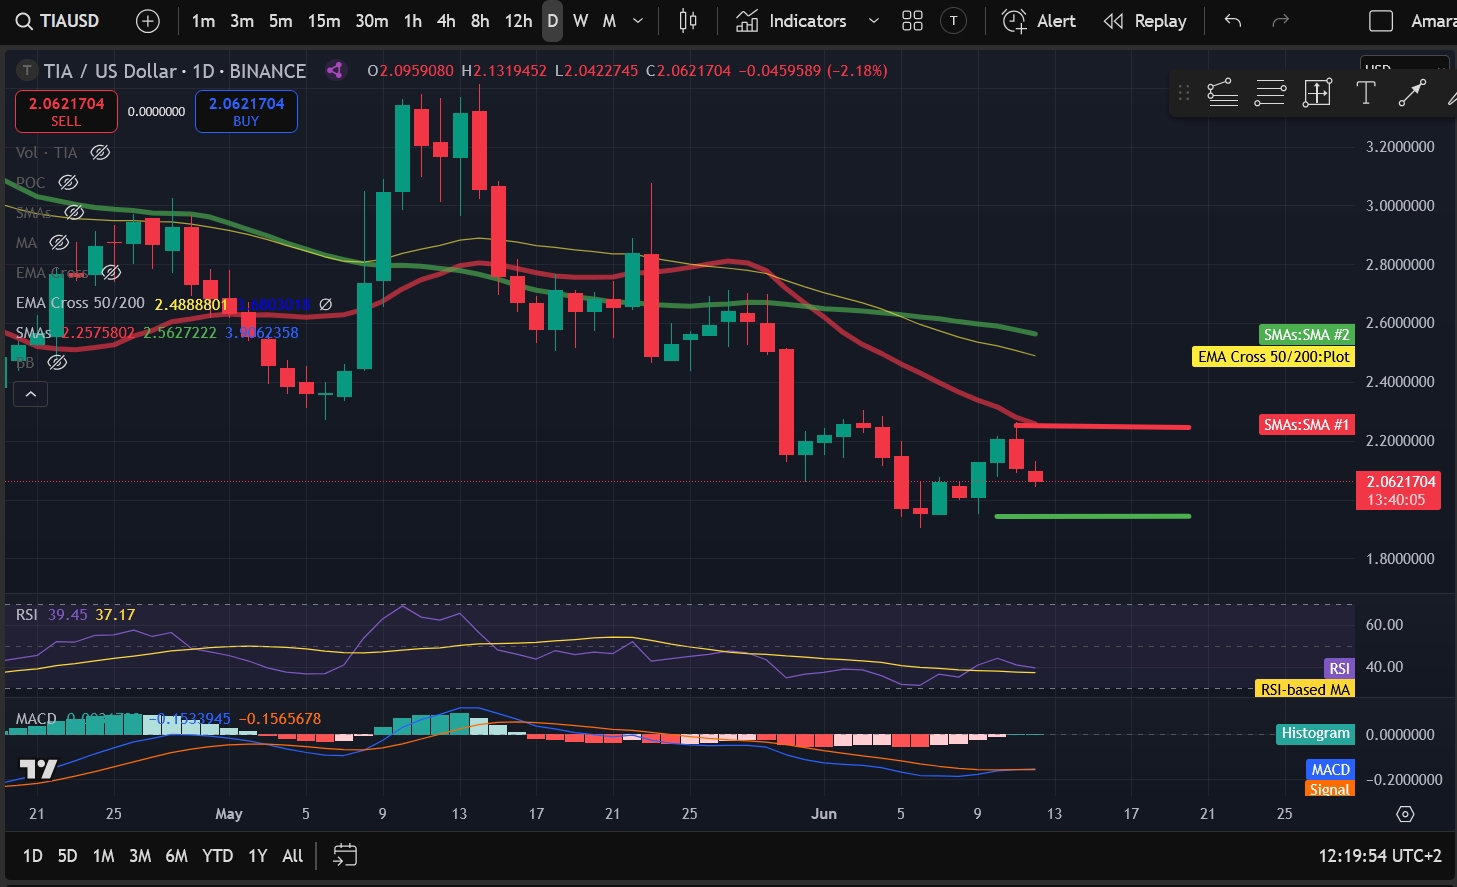1457x887 pixels.
Task: Start bar Replay mode
Action: (x=1145, y=21)
